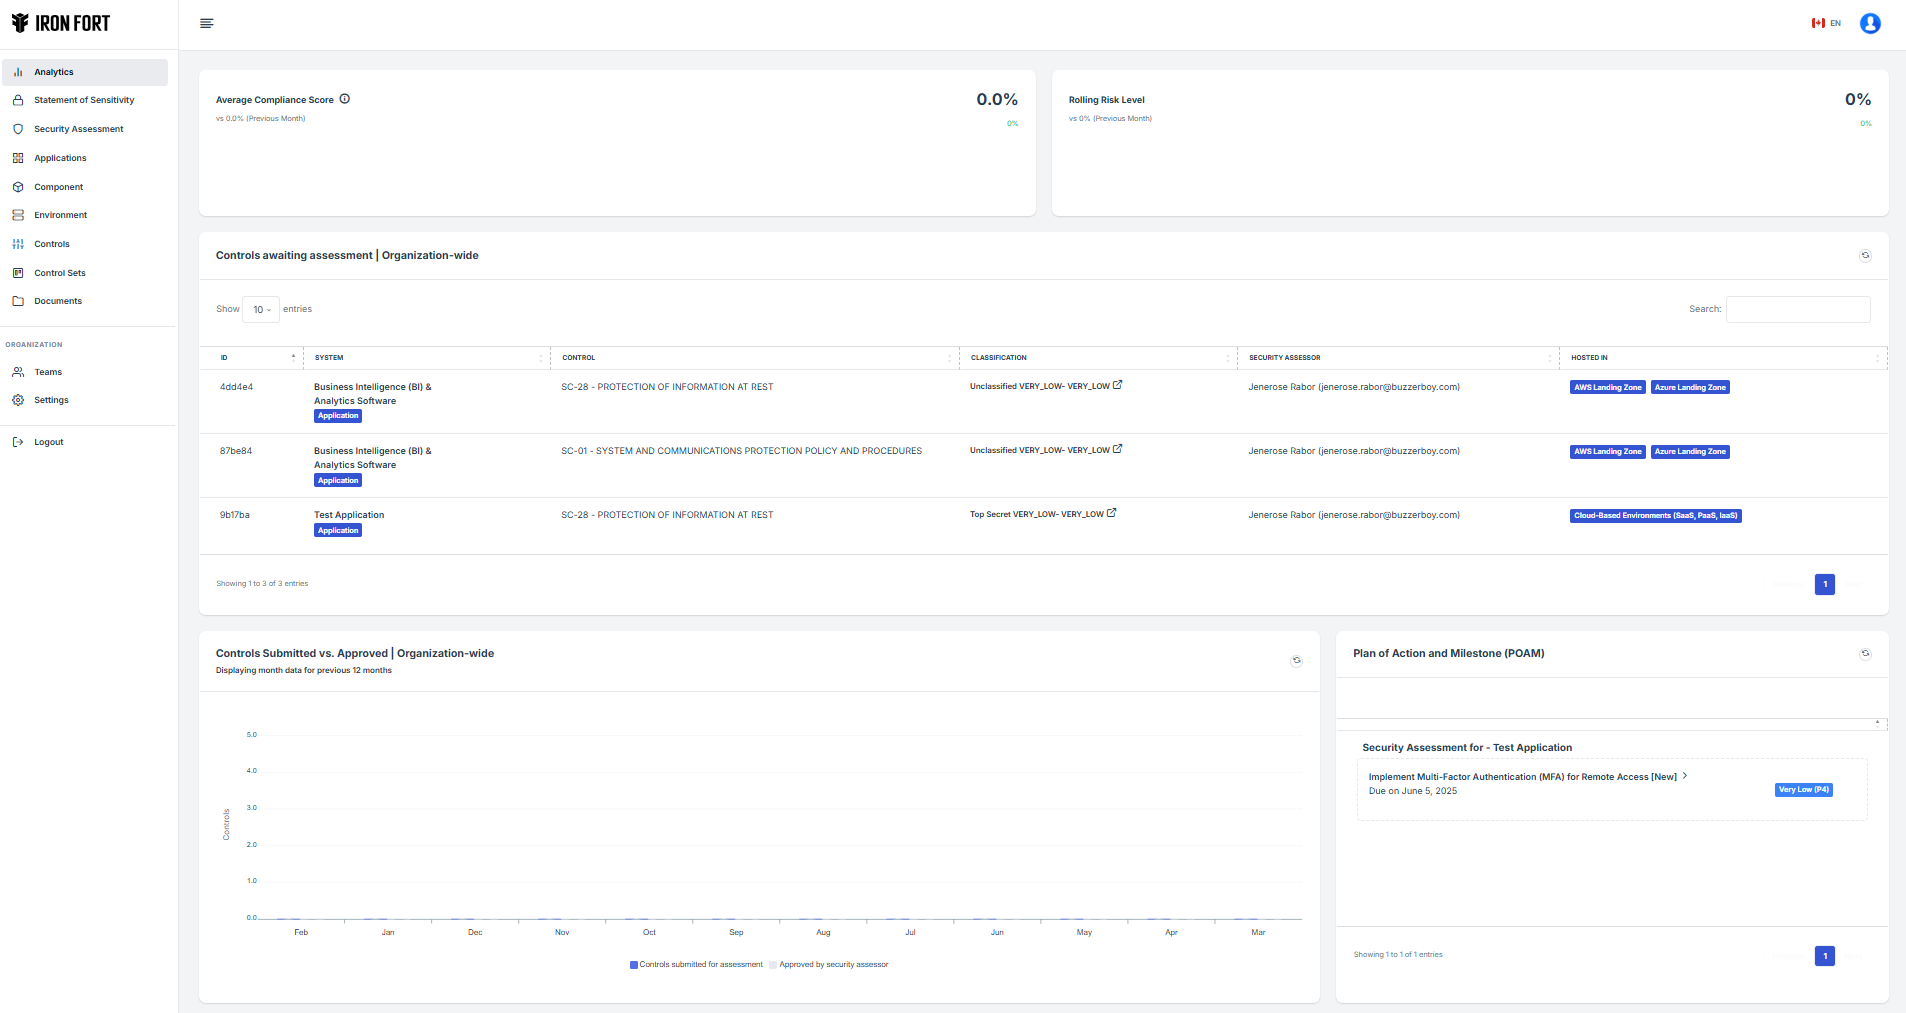Open the EN language selector
Screen dimensions: 1906x1013
coord(1826,23)
